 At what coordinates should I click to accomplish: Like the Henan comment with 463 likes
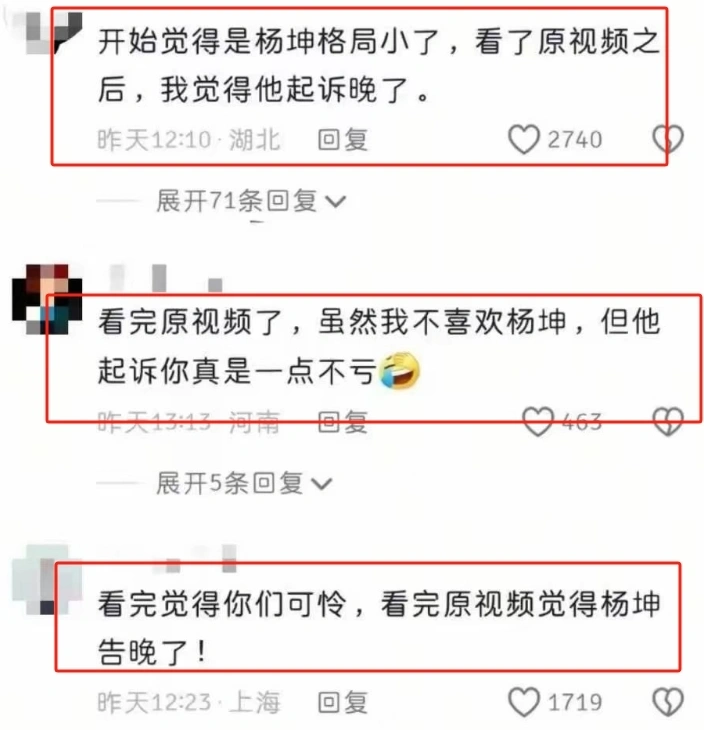(538, 422)
